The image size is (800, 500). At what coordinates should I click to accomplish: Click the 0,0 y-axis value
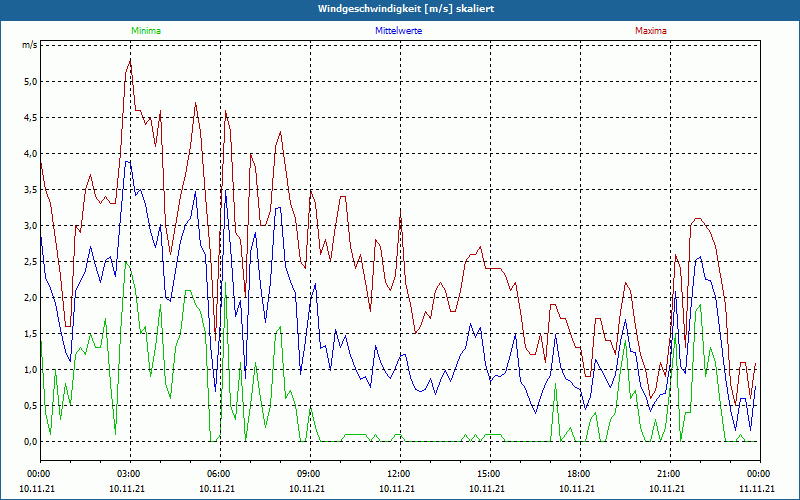tap(31, 441)
